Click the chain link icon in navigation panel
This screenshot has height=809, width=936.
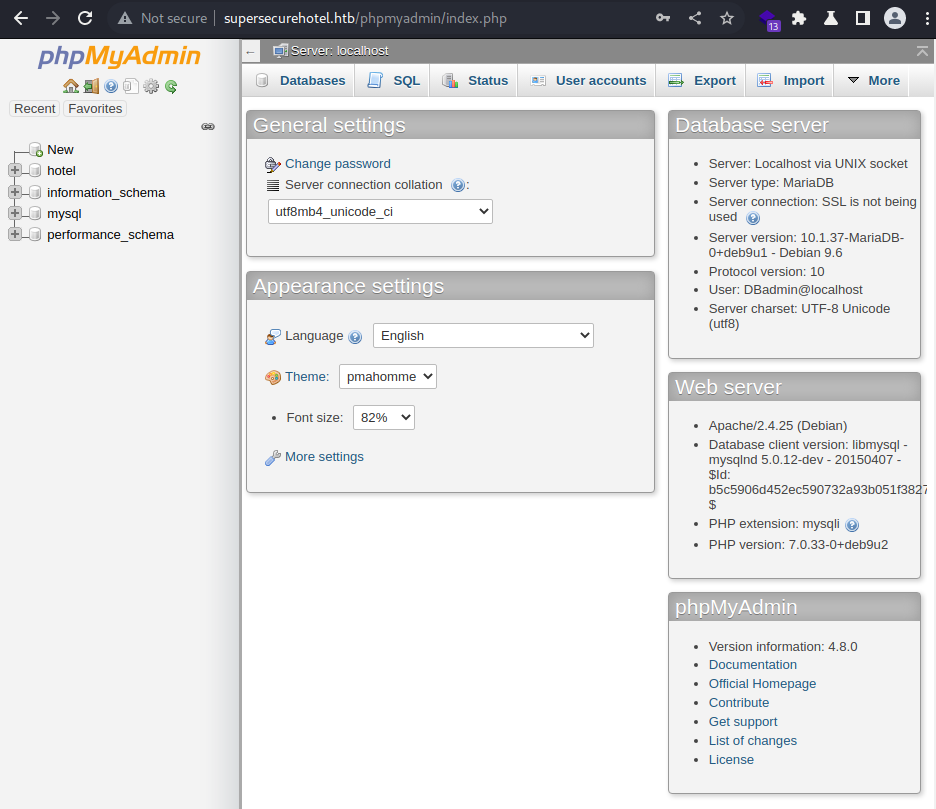coord(208,127)
